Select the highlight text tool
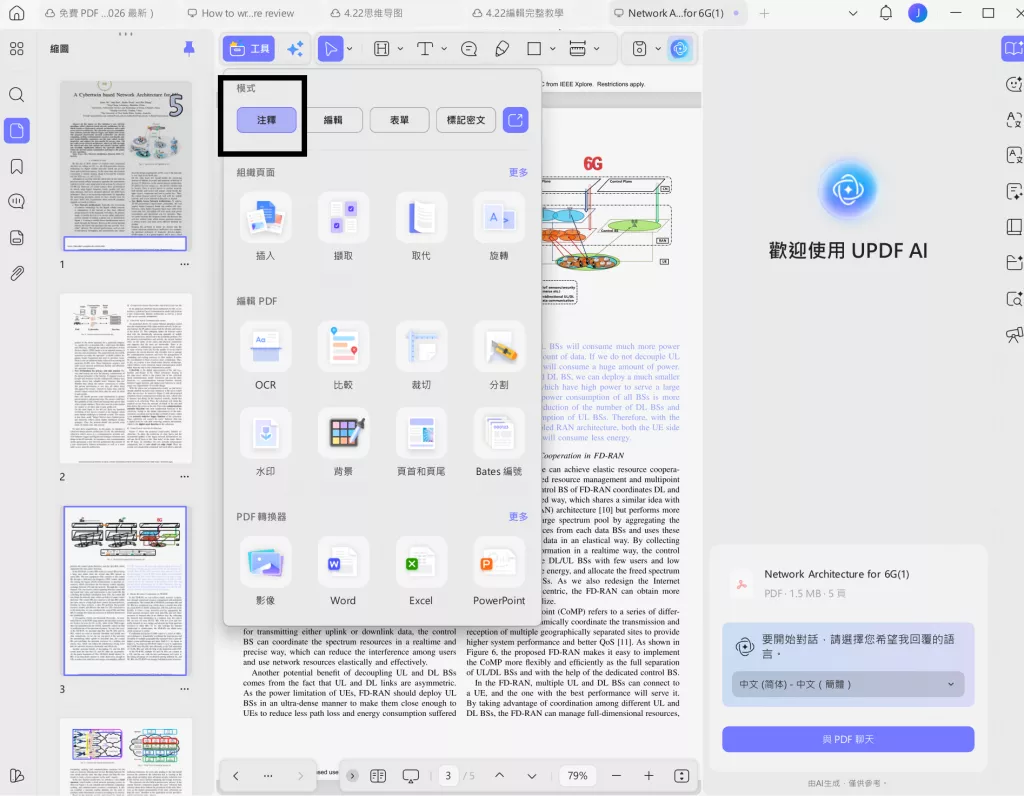The height and width of the screenshot is (796, 1024). (x=381, y=49)
